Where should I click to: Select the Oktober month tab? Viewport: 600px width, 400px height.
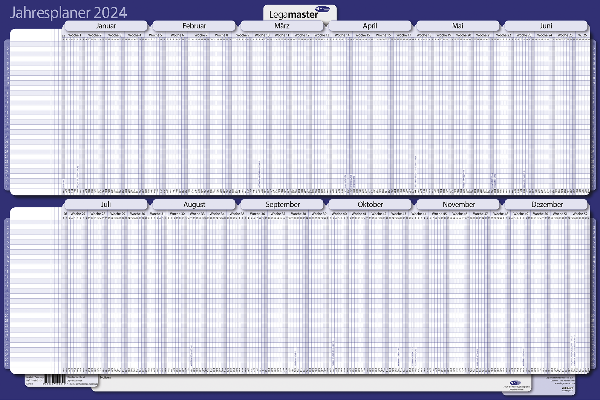point(369,203)
